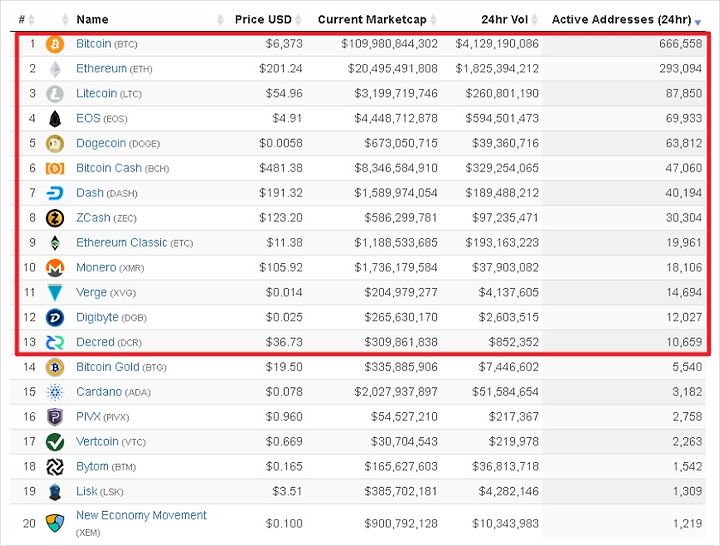Sort table by rank number column
Screen dimensions: 720x546
click(27, 20)
